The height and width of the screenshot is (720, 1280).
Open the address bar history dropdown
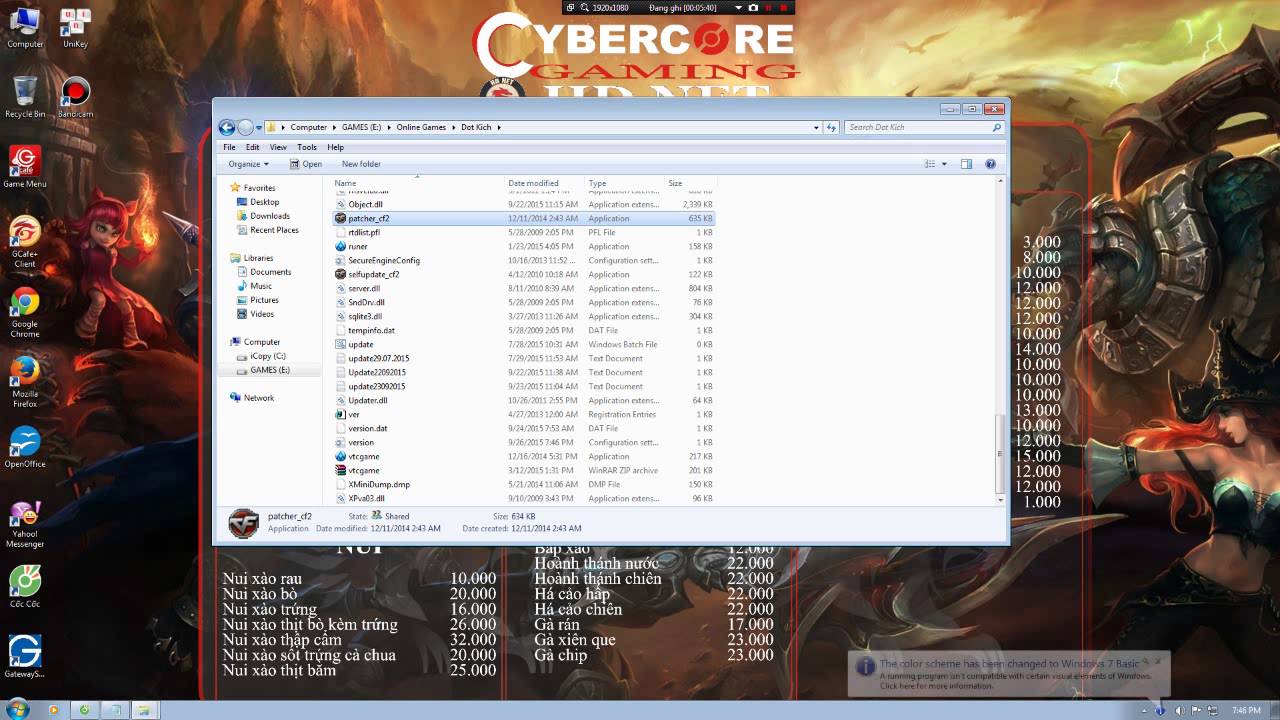coord(816,127)
